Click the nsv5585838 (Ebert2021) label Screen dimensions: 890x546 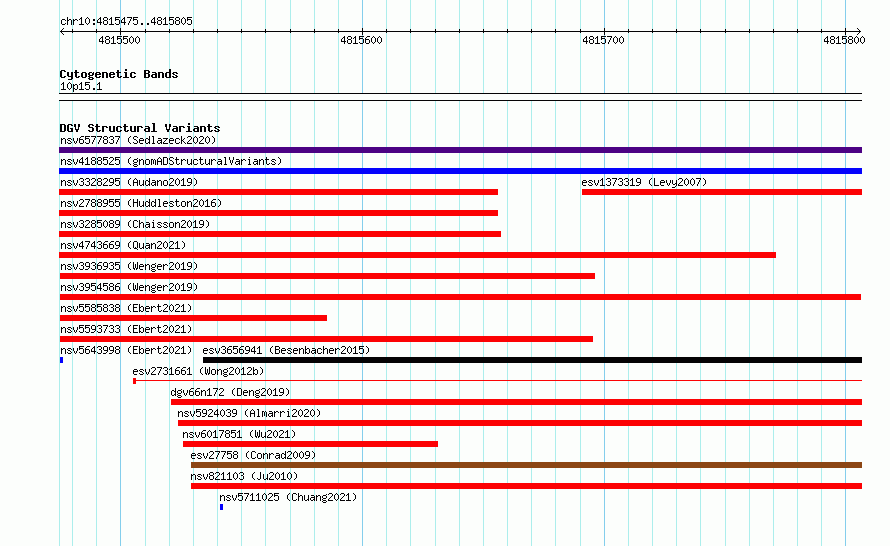pyautogui.click(x=126, y=308)
